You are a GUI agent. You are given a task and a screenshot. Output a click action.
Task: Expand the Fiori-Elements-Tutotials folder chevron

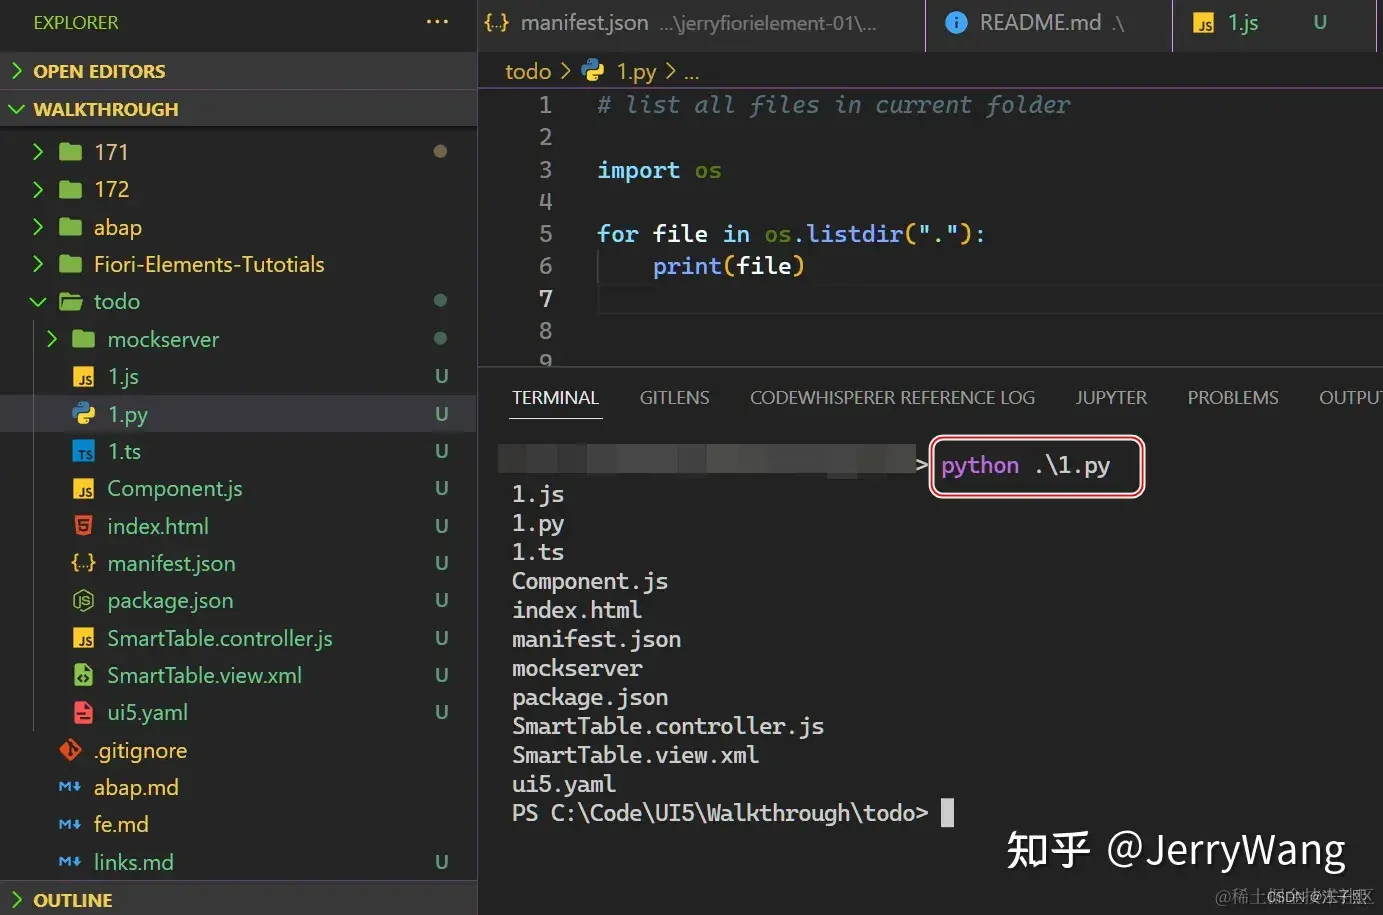click(38, 264)
